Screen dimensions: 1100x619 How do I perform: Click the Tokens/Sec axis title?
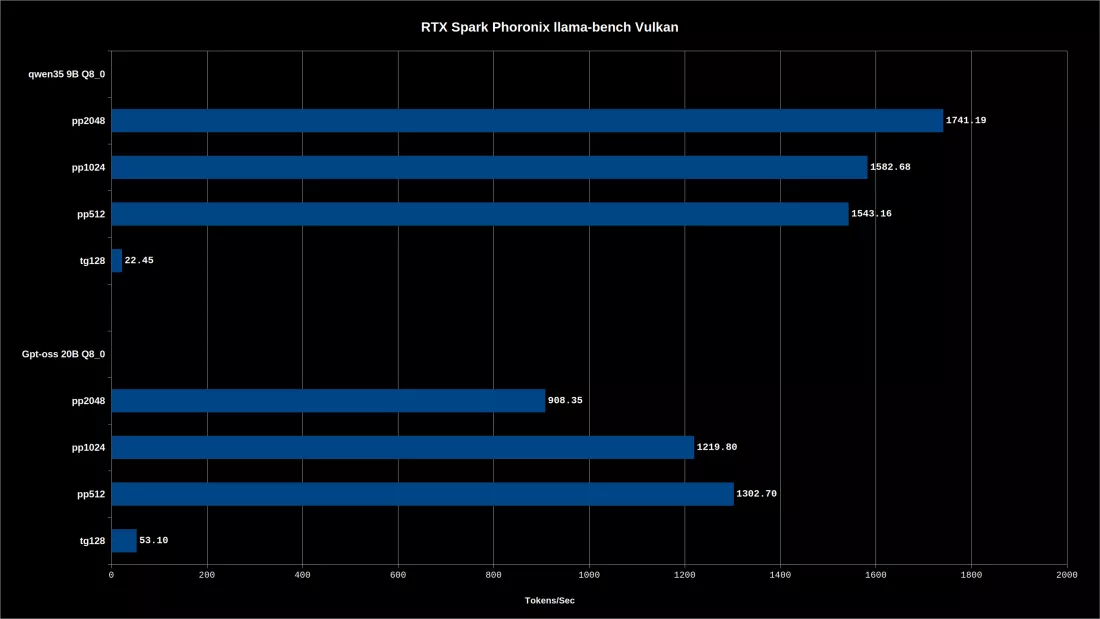(x=549, y=601)
